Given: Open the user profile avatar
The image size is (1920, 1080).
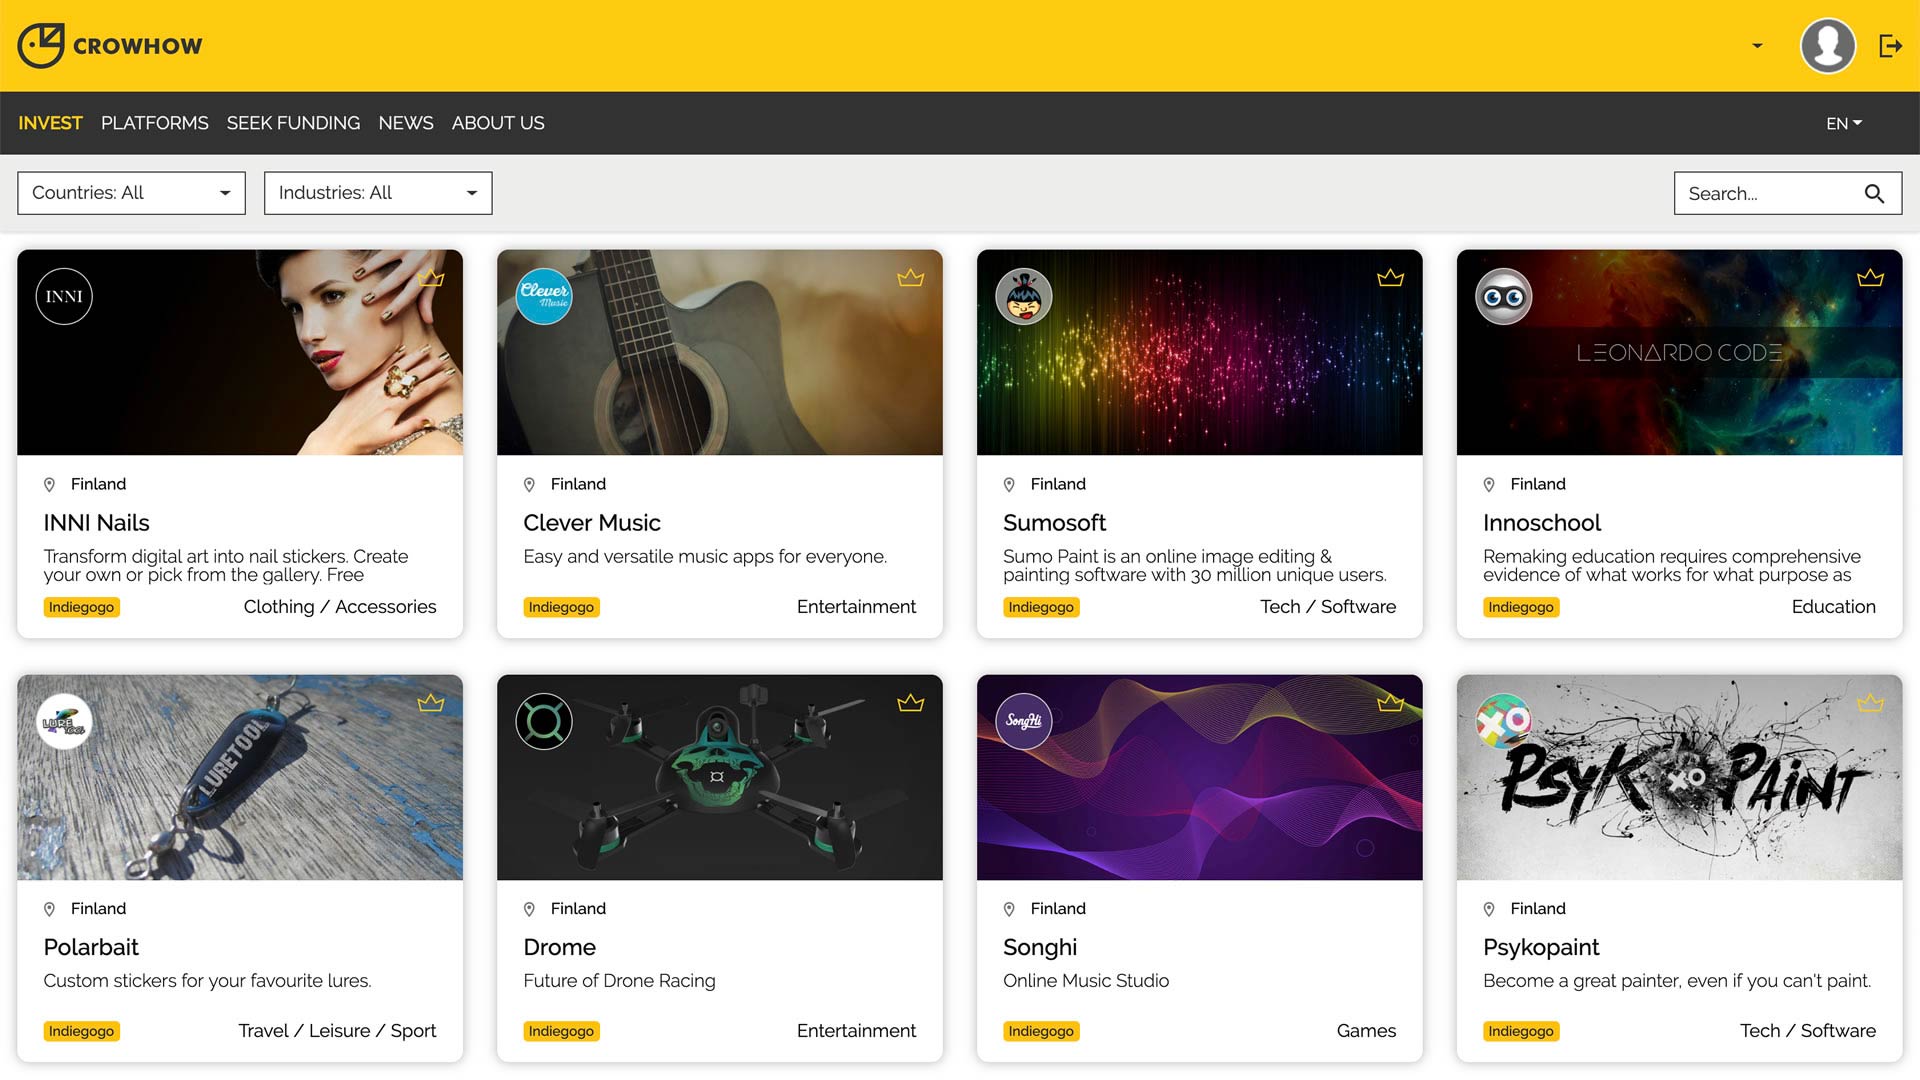Looking at the screenshot, I should [x=1827, y=46].
